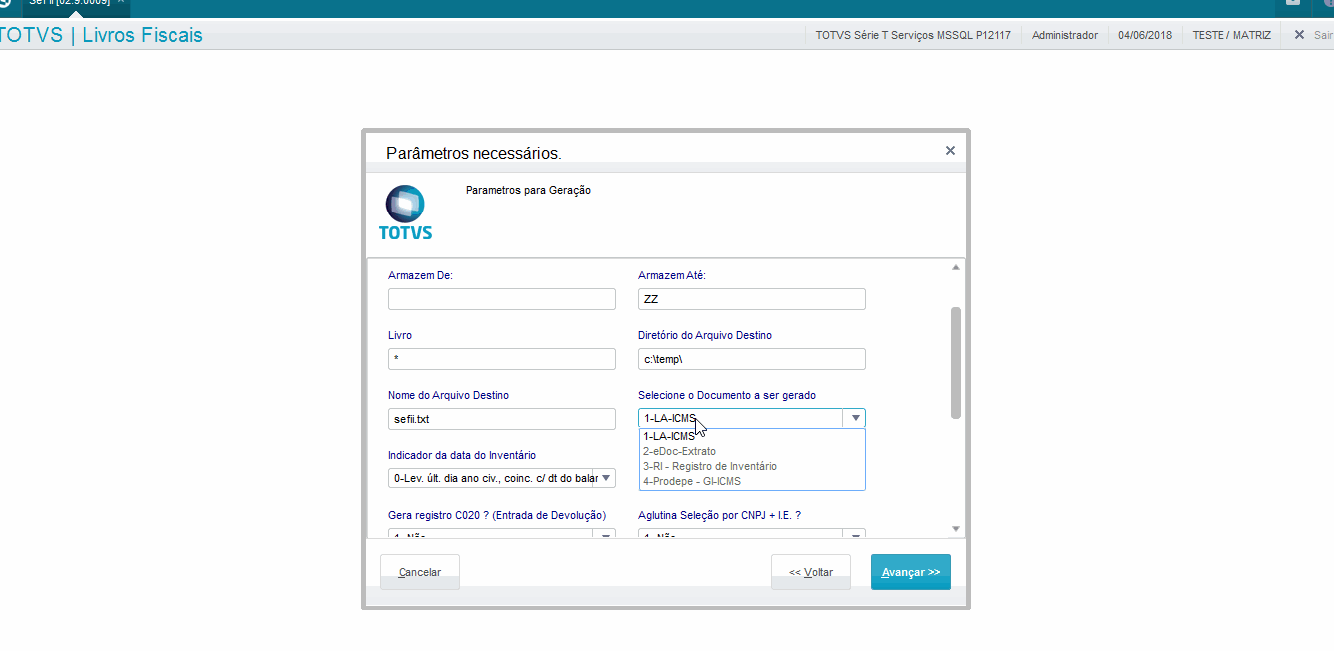The image size is (1334, 651).
Task: Click the parameter list scroll-down arrow
Action: coord(956,528)
